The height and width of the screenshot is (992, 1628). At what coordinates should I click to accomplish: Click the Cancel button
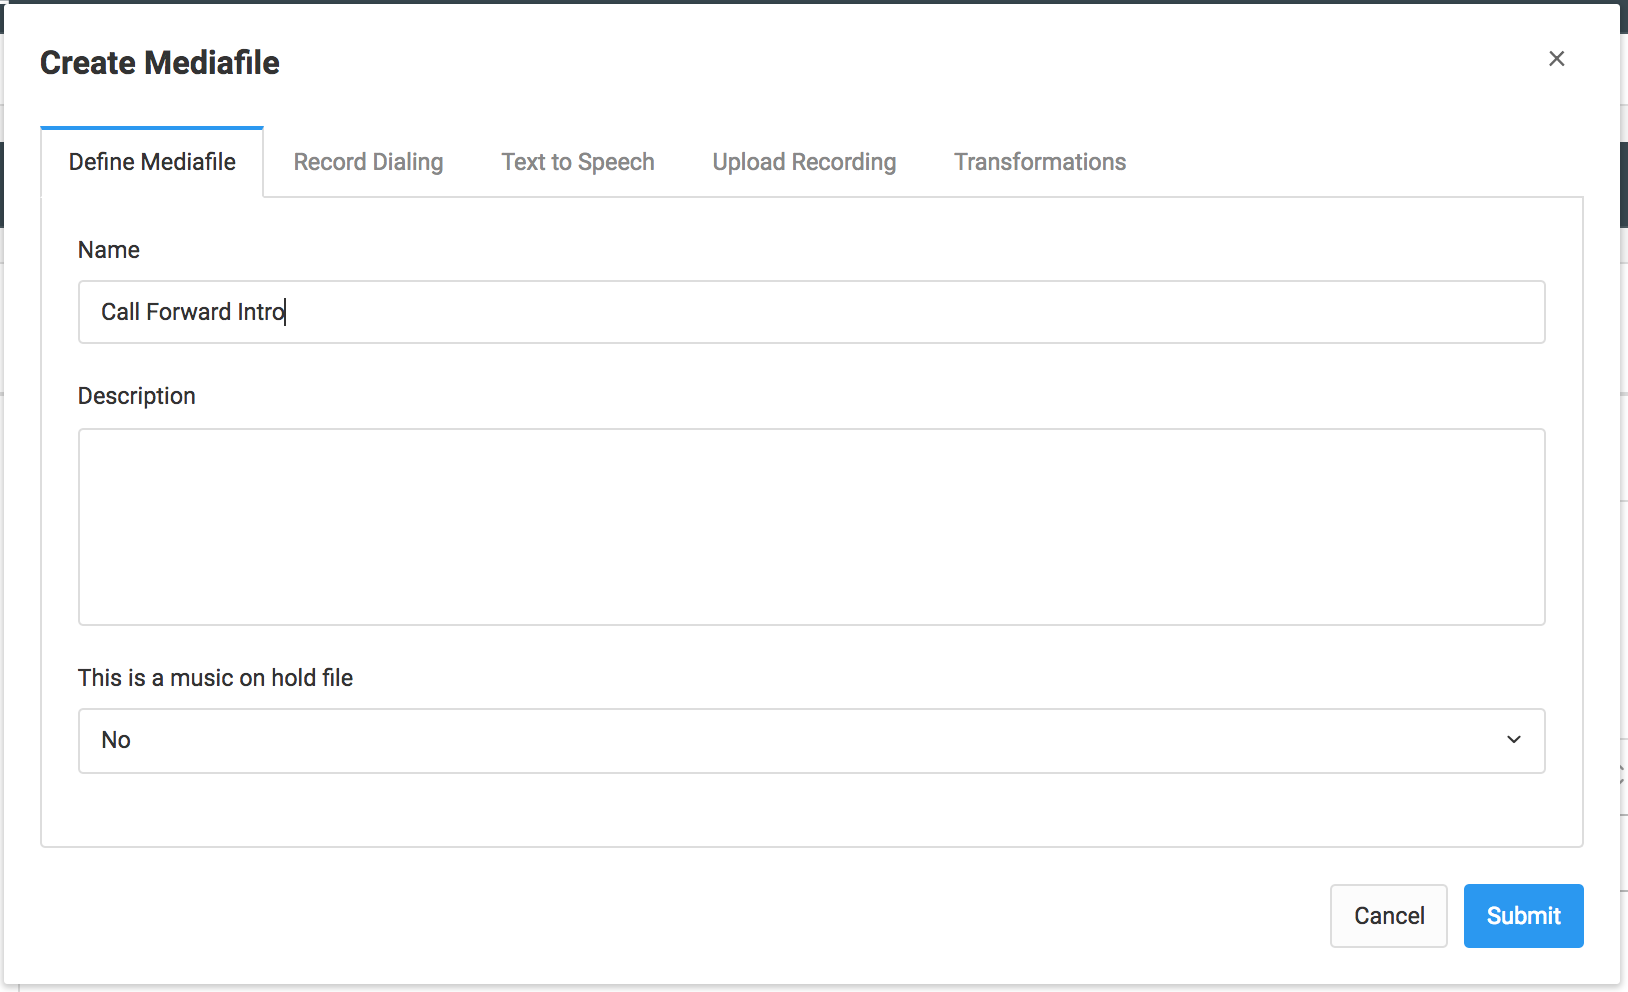point(1389,916)
